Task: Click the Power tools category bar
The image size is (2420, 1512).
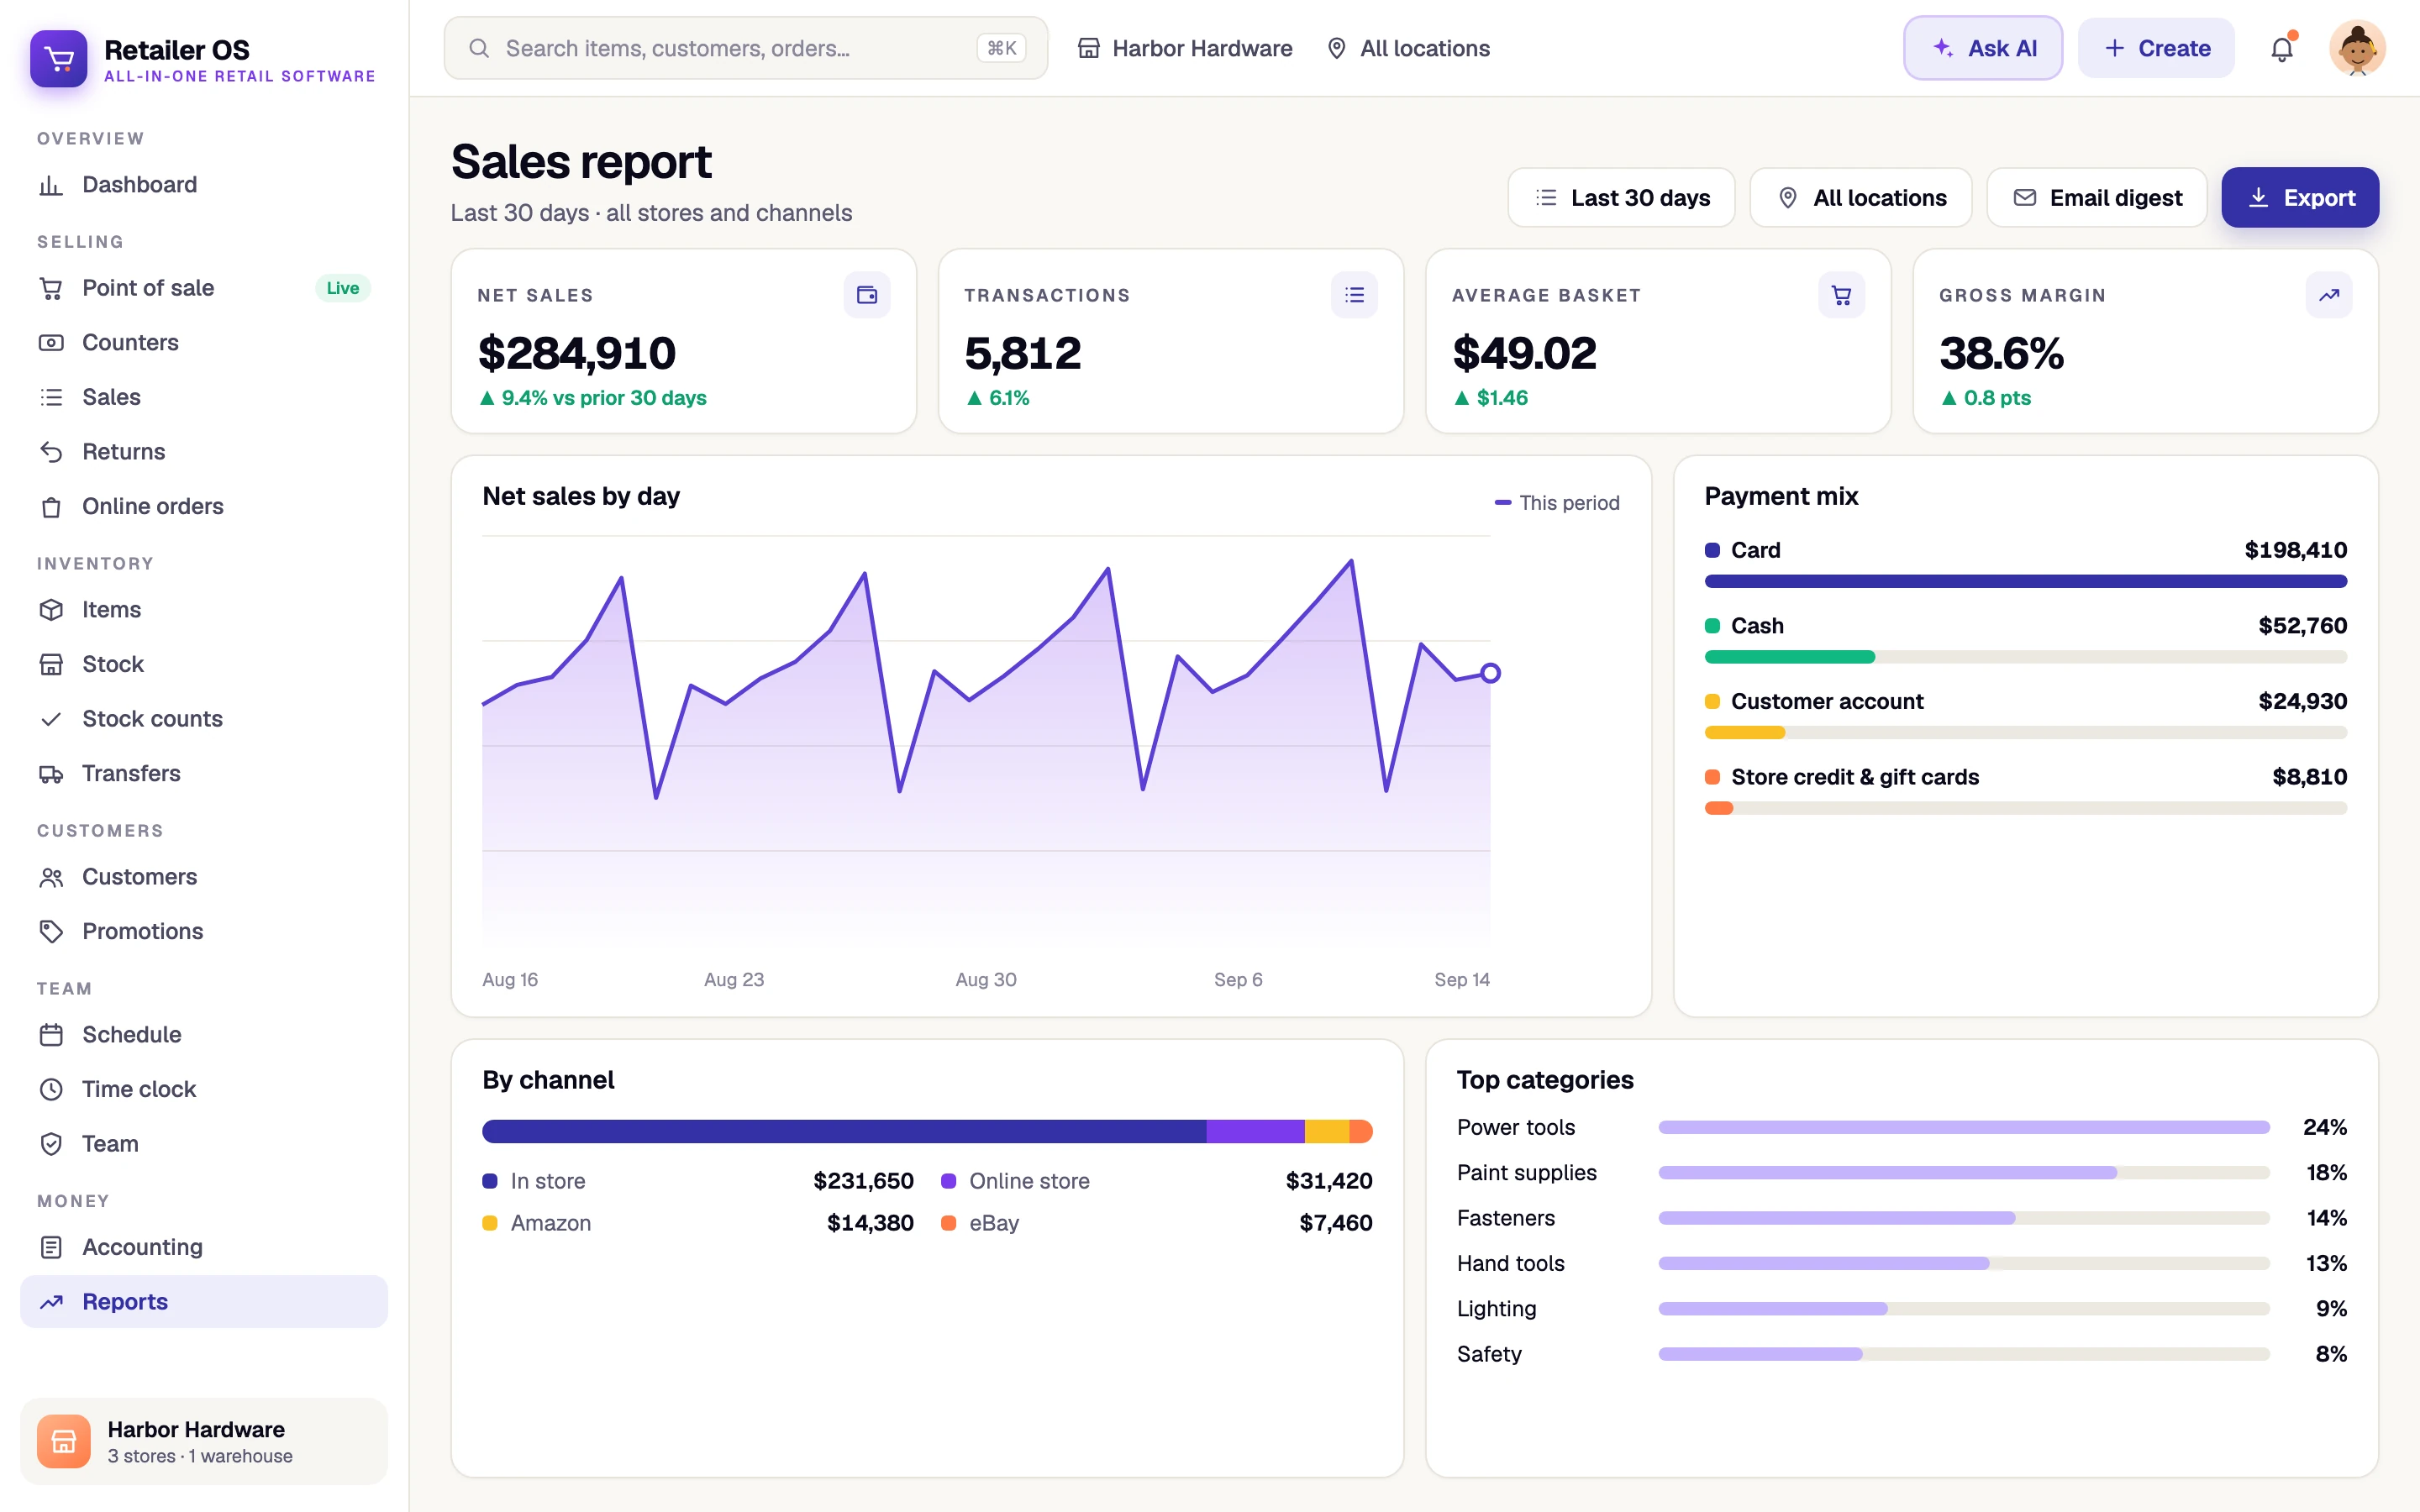Action: pos(1963,1127)
